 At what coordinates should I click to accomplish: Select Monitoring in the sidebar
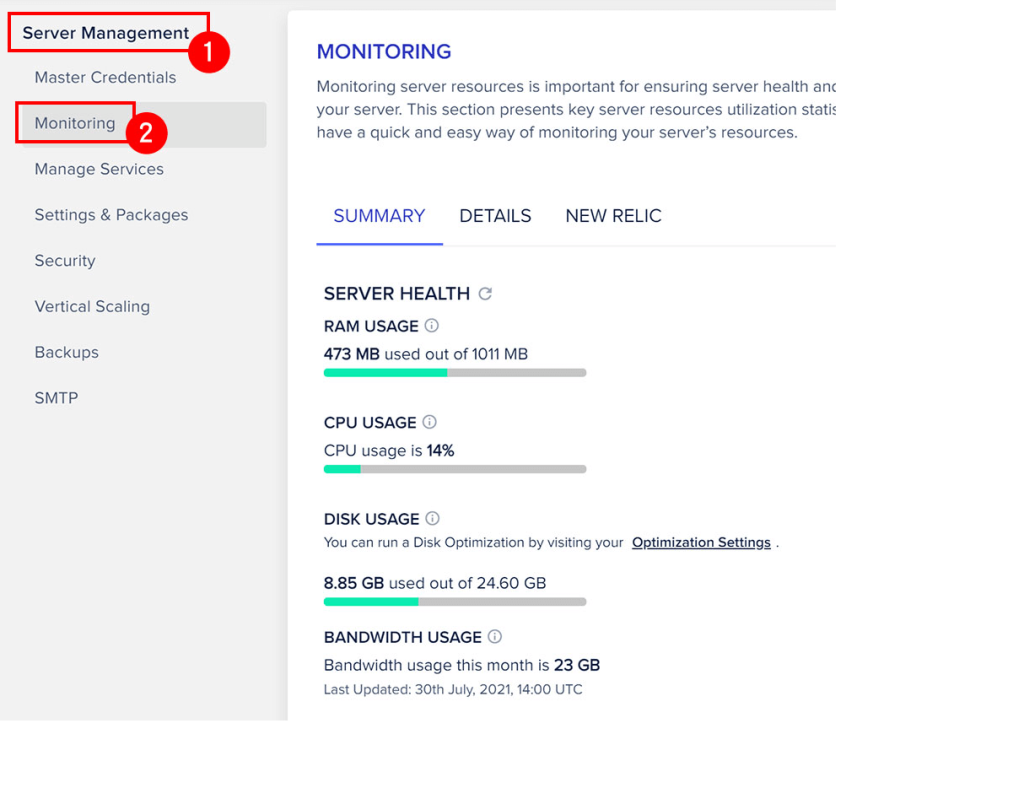click(75, 123)
